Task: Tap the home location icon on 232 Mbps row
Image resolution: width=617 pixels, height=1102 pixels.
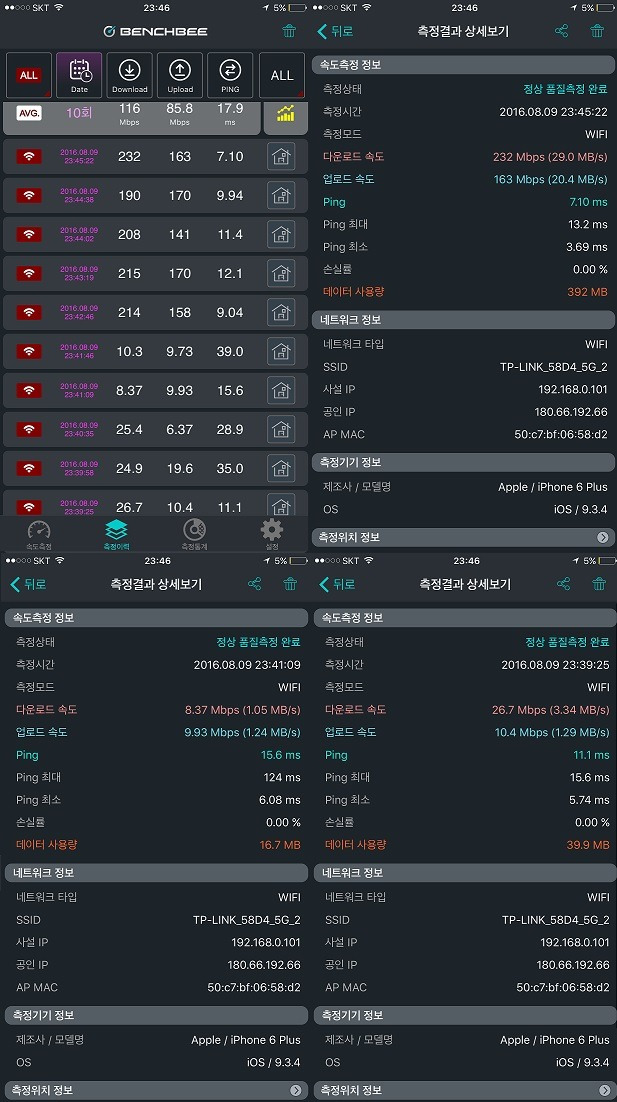Action: (x=281, y=157)
